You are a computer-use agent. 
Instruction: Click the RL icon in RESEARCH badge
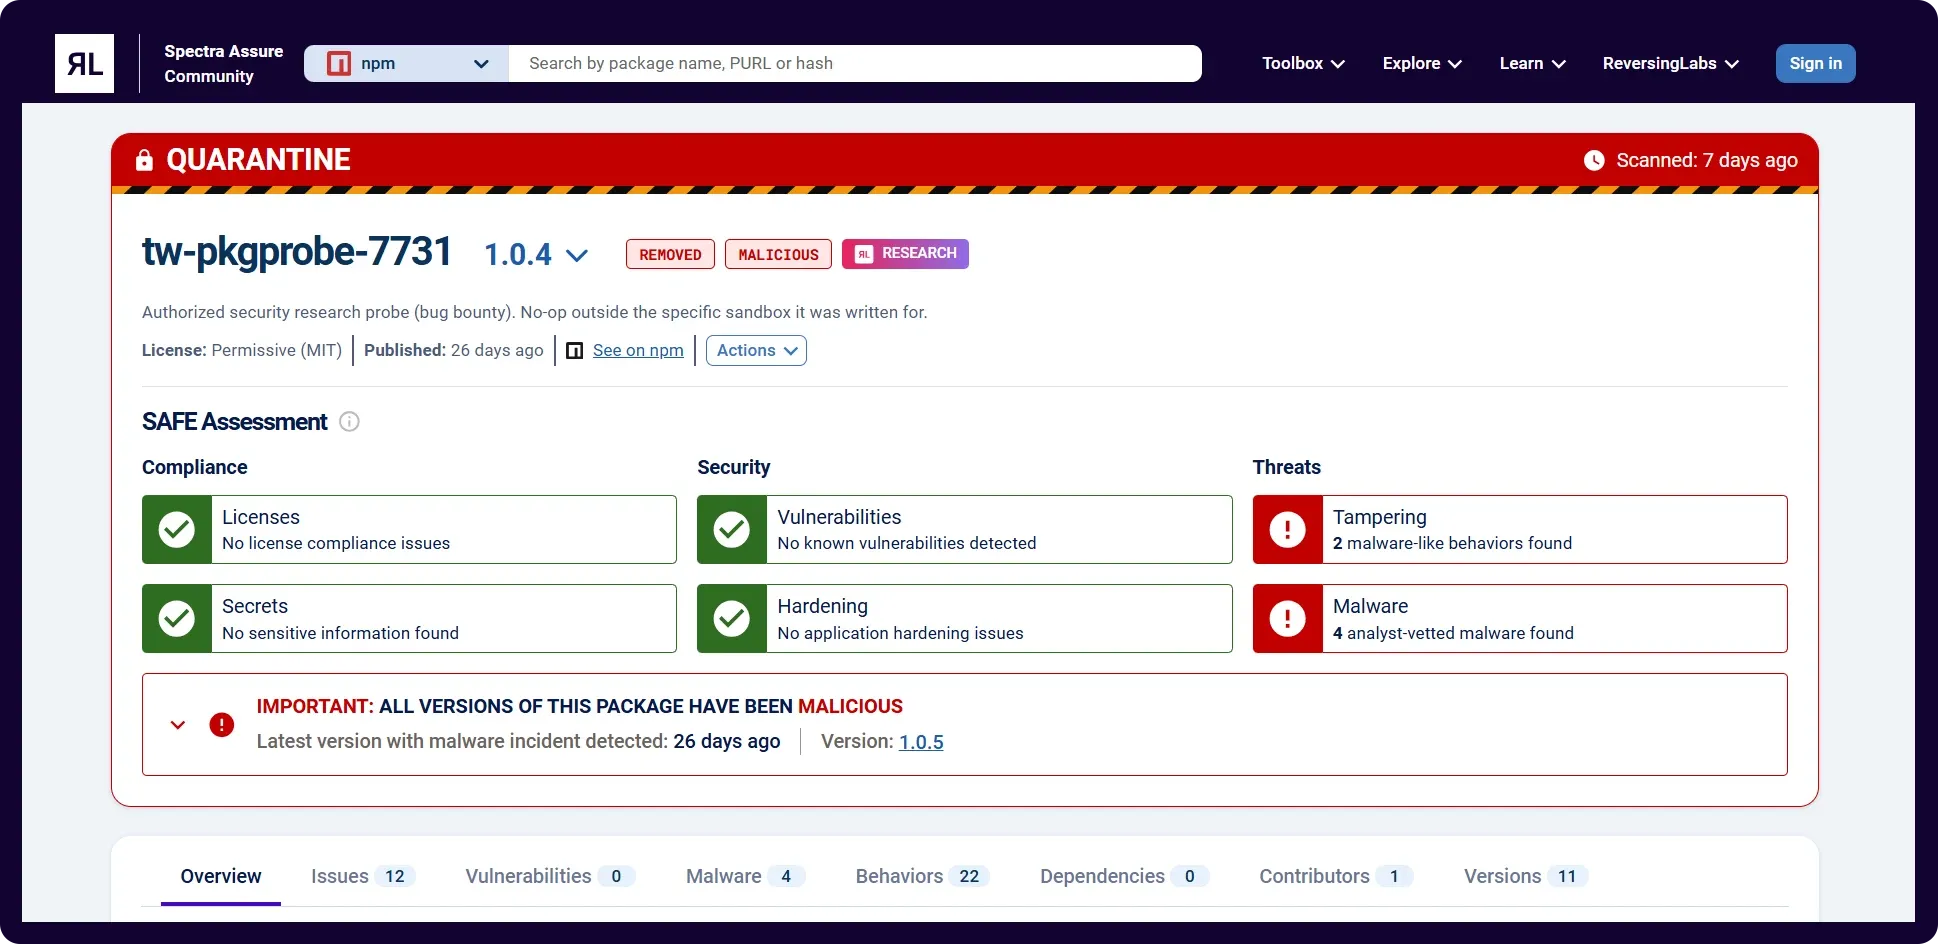(x=864, y=254)
